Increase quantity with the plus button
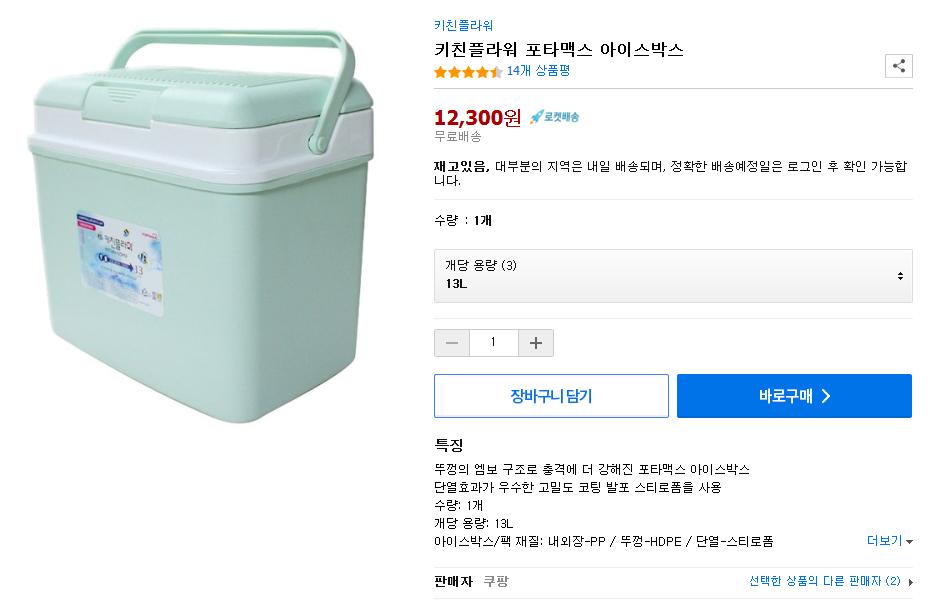935x603 pixels. 536,343
